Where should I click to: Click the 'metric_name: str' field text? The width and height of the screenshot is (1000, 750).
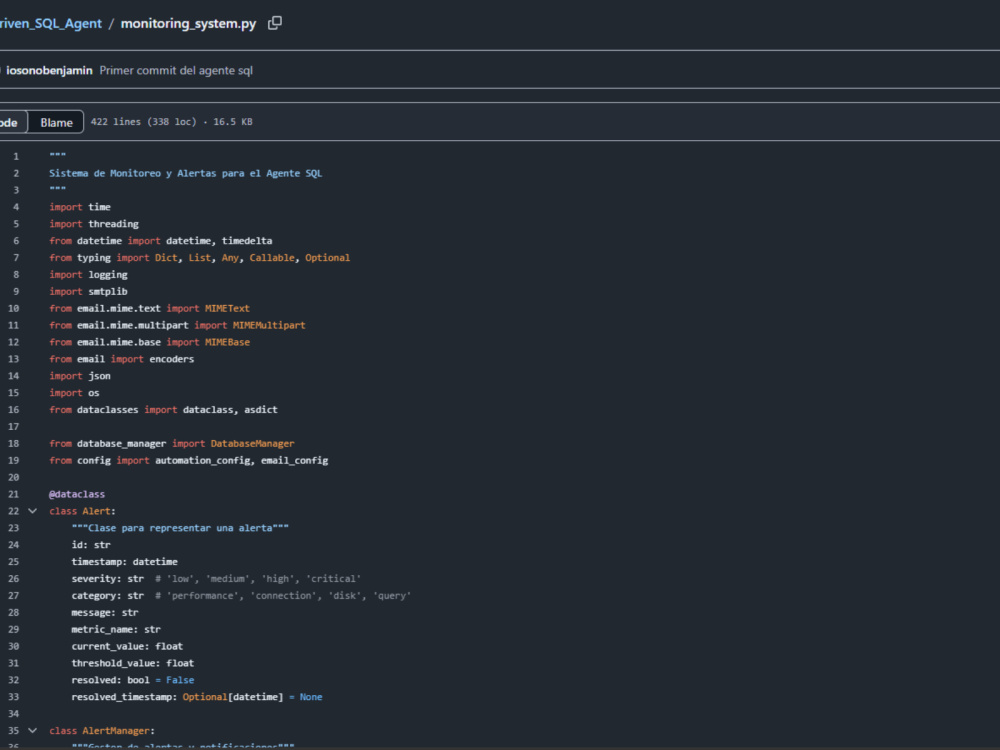[116, 629]
